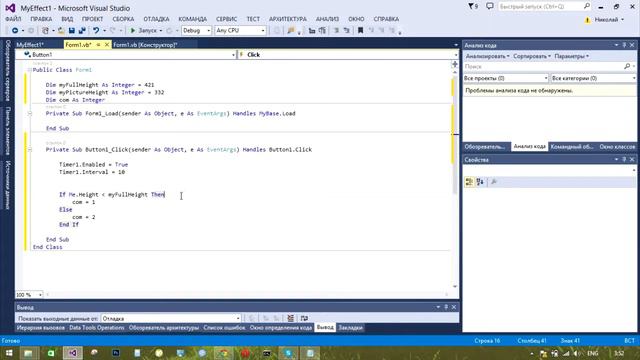The image size is (640, 360).
Task: Open the ВИД menu
Action: point(67,19)
